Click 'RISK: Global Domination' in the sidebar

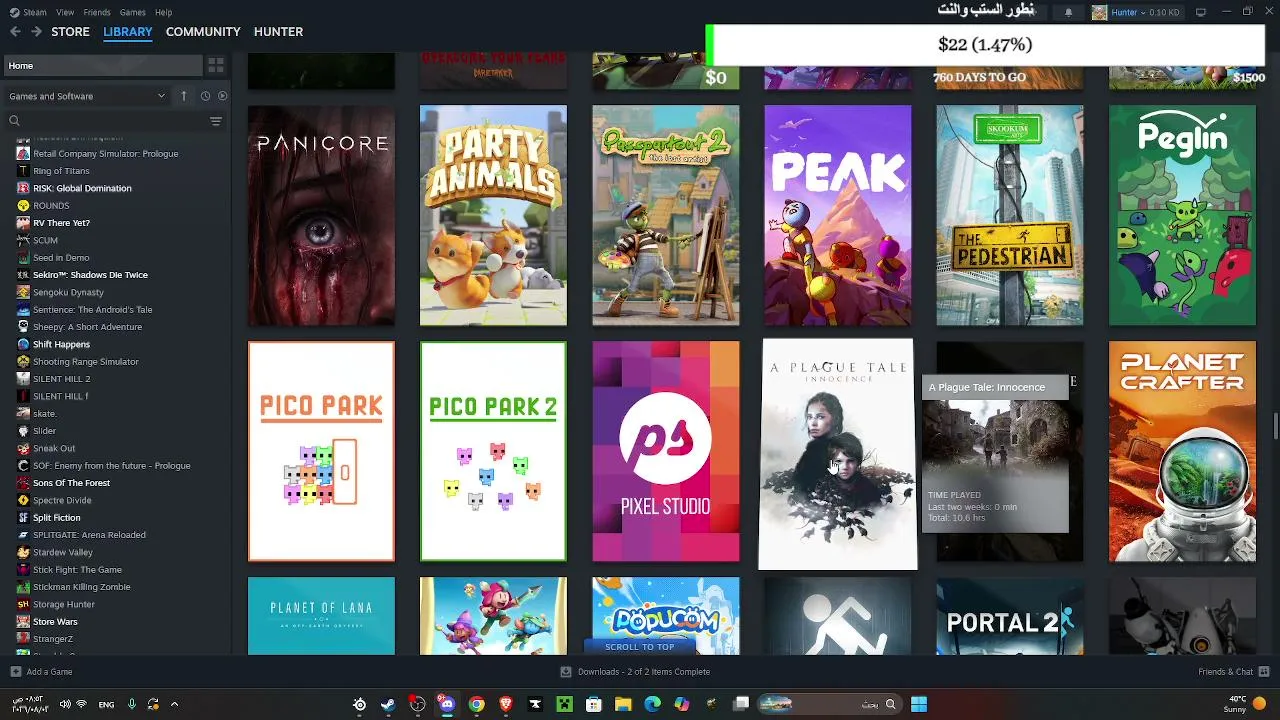[82, 188]
